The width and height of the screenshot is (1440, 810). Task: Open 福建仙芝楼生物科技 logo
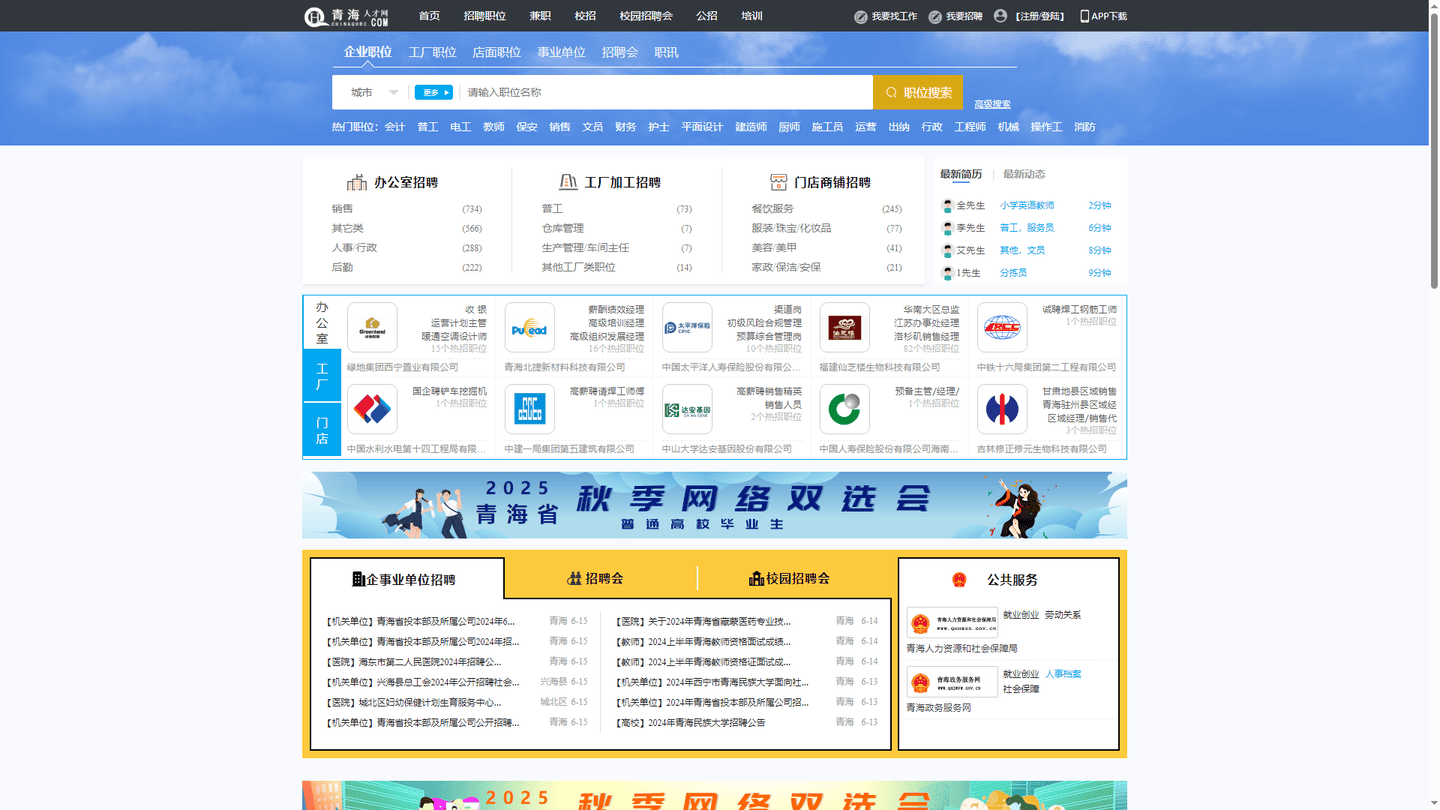(x=845, y=328)
